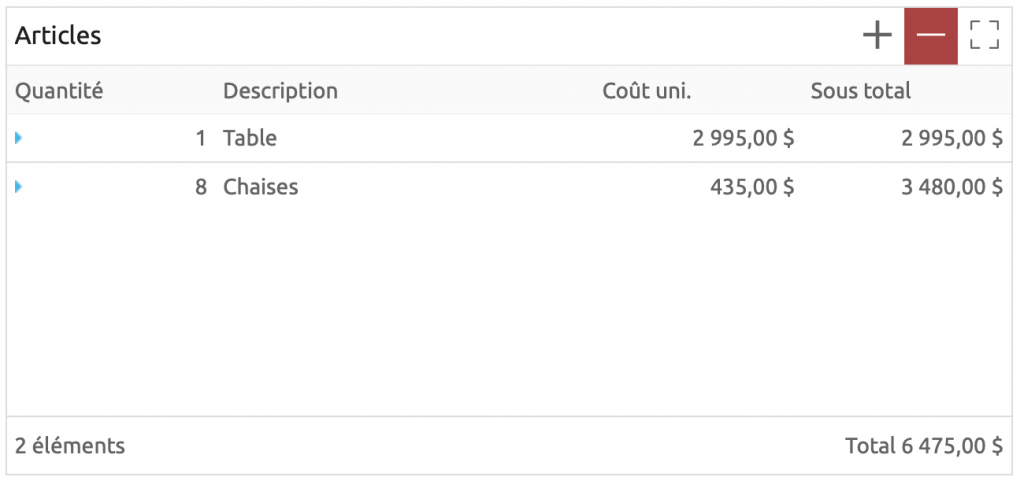
Task: Expand the Table row arrow
Action: click(19, 138)
